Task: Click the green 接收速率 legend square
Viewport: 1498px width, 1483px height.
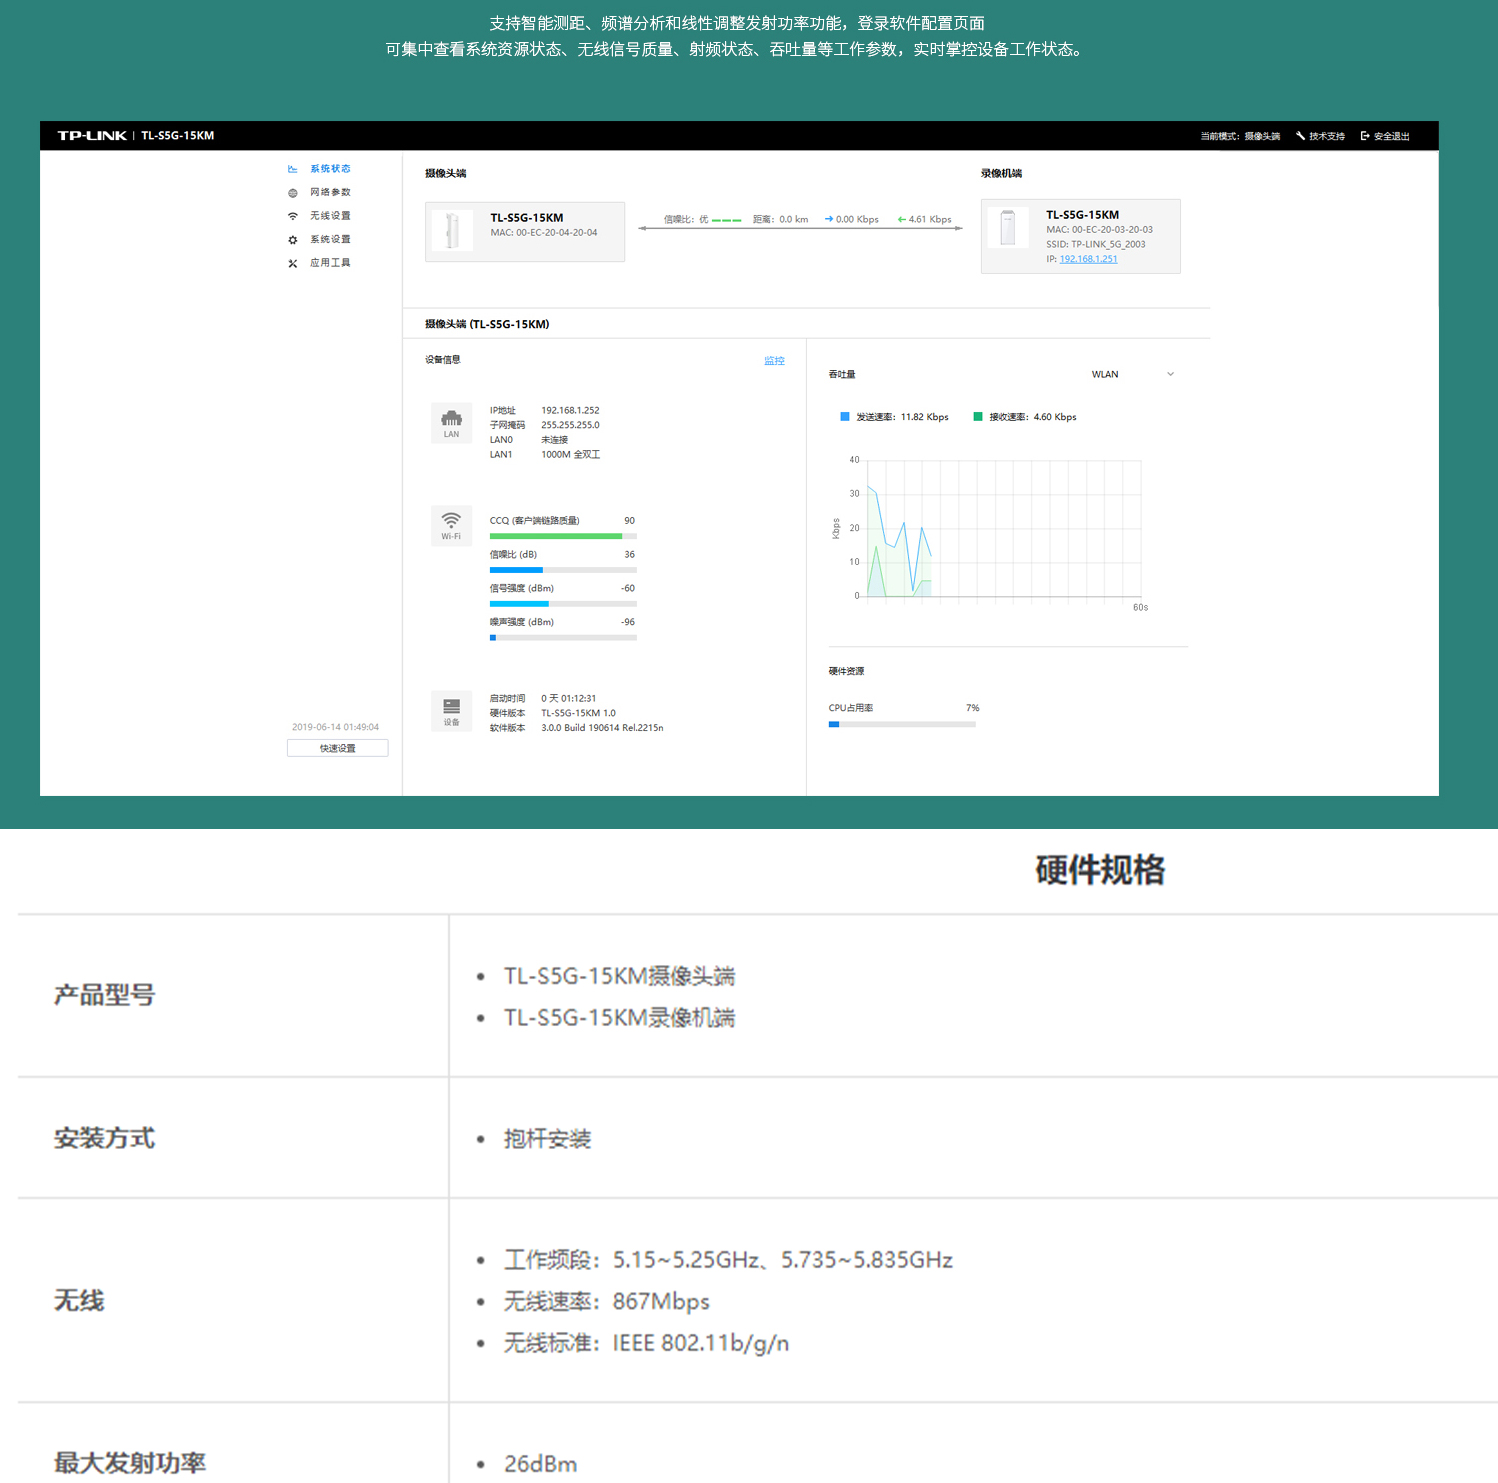Action: pyautogui.click(x=978, y=417)
